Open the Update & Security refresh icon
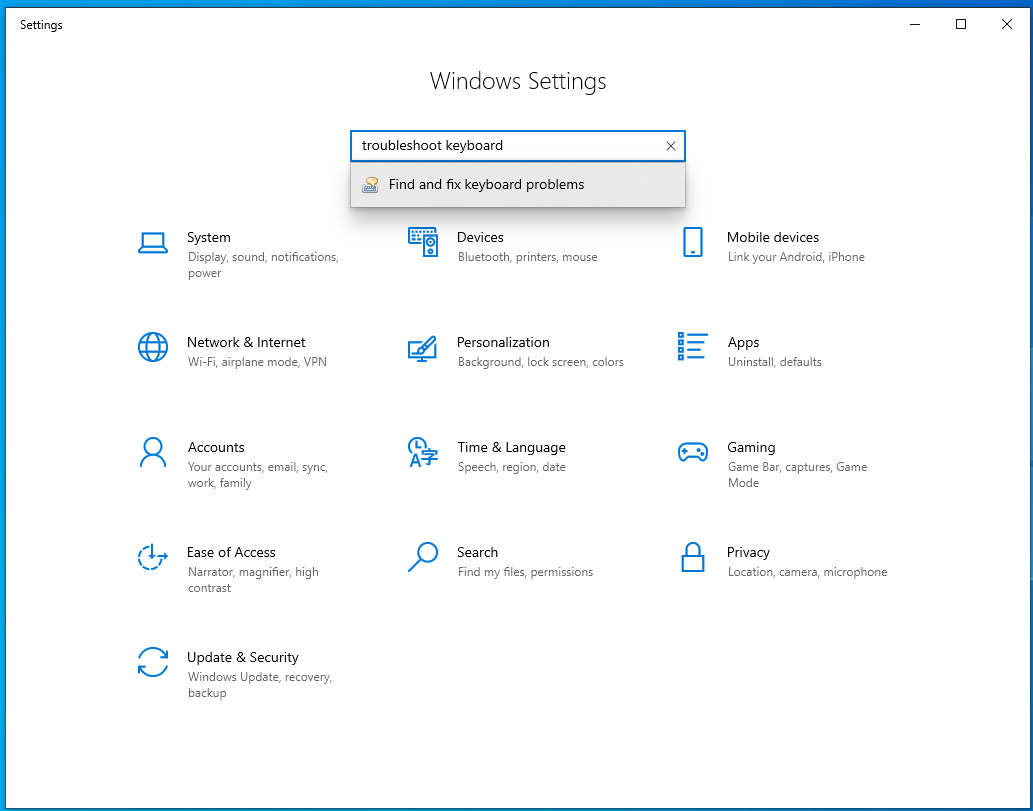Screen dimensions: 1033x811 pos(152,662)
